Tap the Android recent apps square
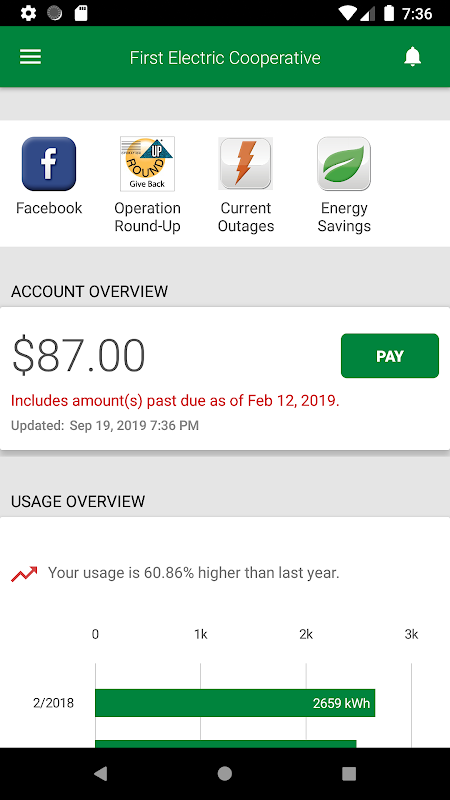The image size is (450, 800). tap(349, 774)
